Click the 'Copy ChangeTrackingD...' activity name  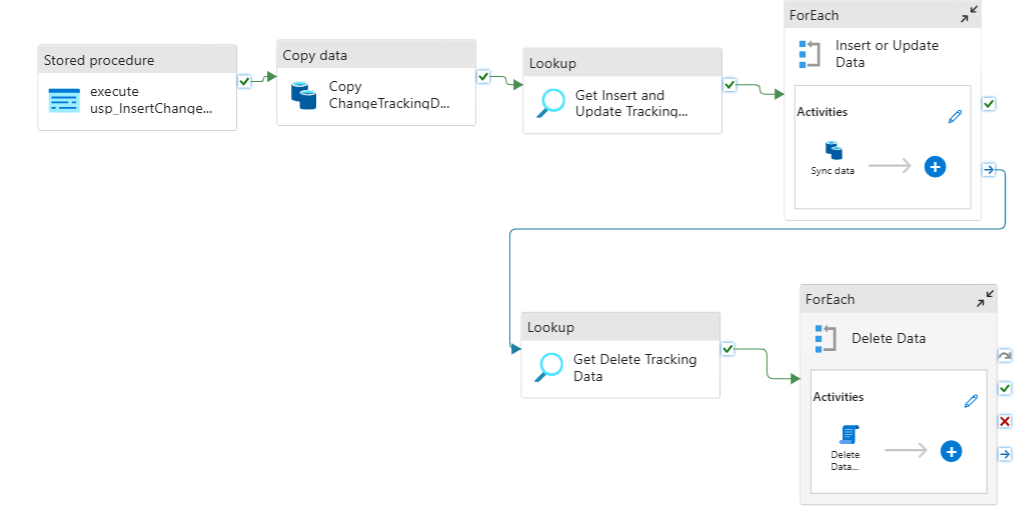click(390, 95)
